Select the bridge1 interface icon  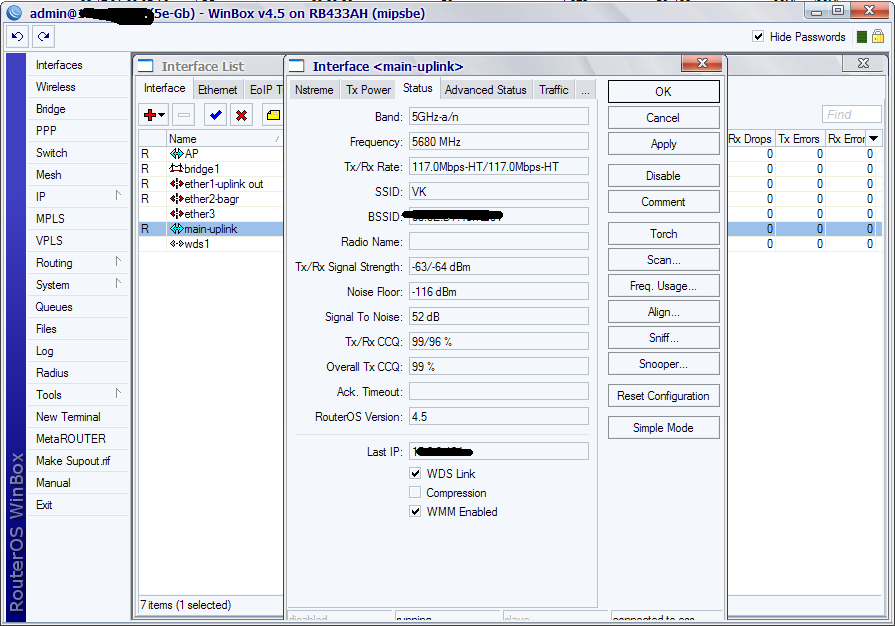[x=176, y=169]
